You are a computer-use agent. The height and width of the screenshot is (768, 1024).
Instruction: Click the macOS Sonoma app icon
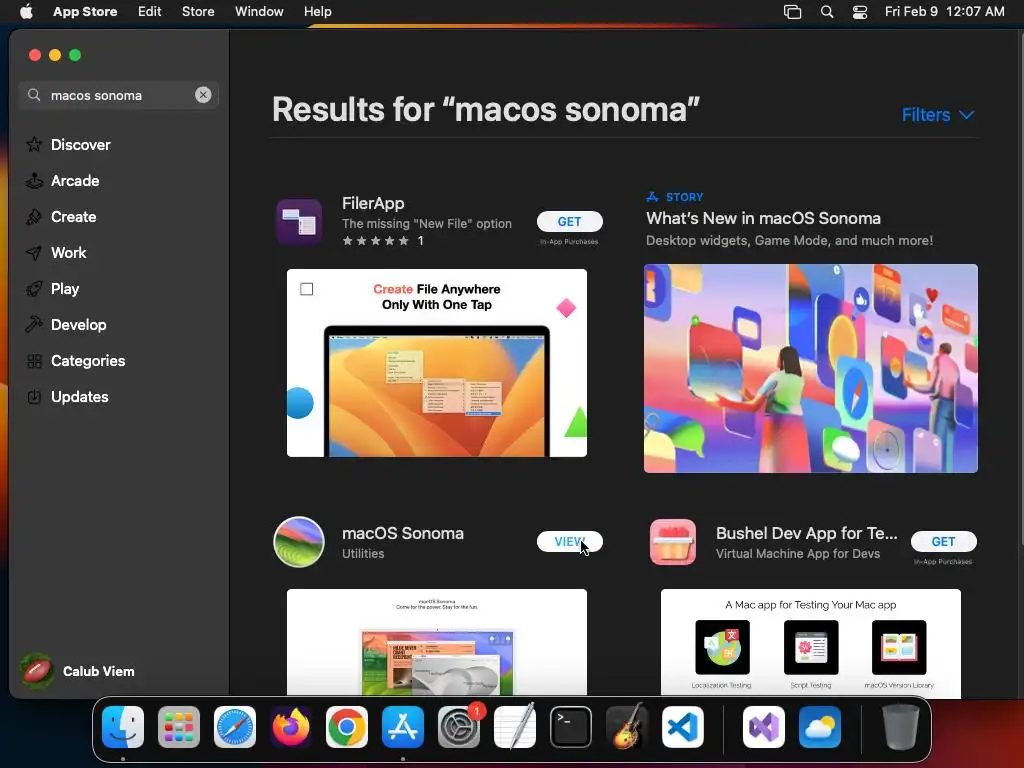click(x=299, y=542)
